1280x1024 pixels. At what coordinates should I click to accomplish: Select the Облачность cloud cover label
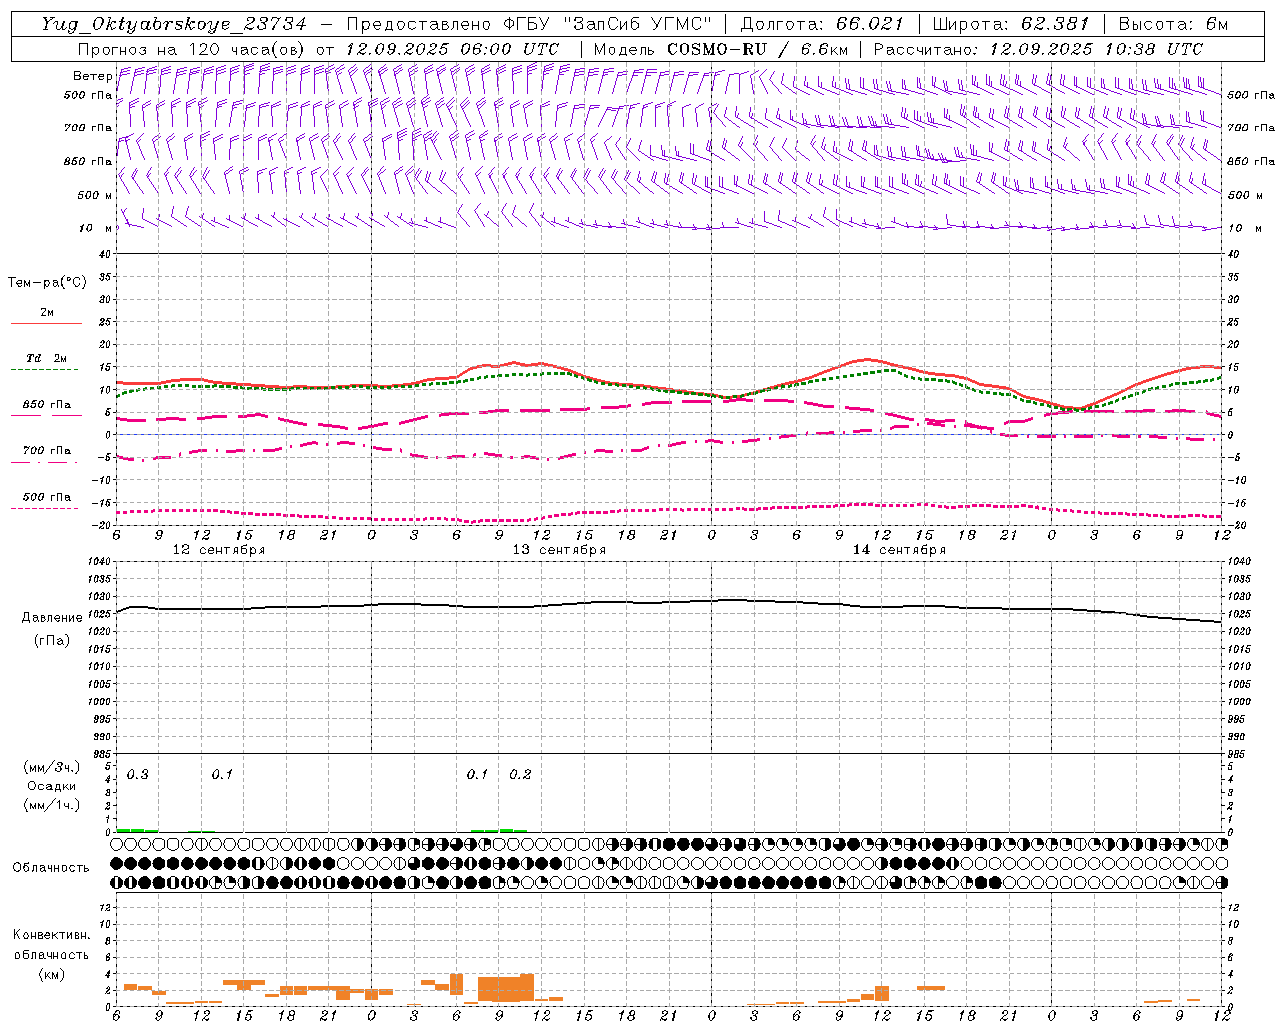click(51, 868)
